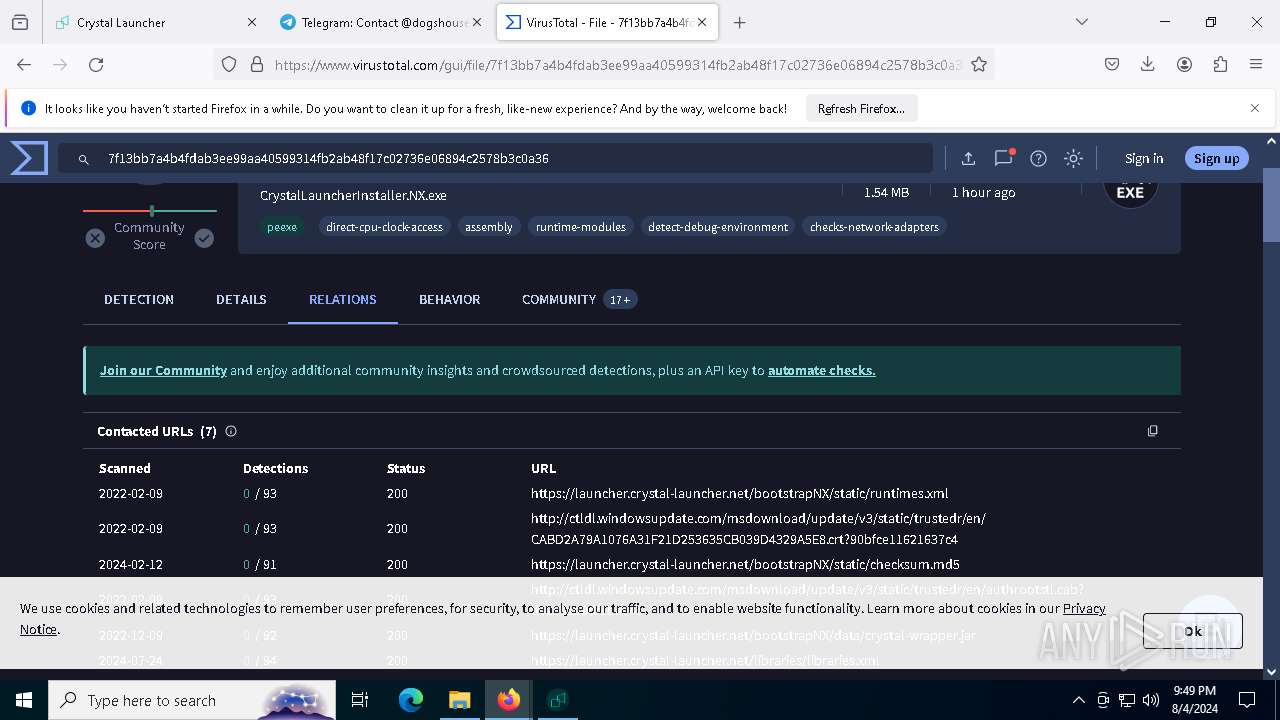The height and width of the screenshot is (720, 1280).
Task: Open extensions puzzle icon
Action: (x=1220, y=64)
